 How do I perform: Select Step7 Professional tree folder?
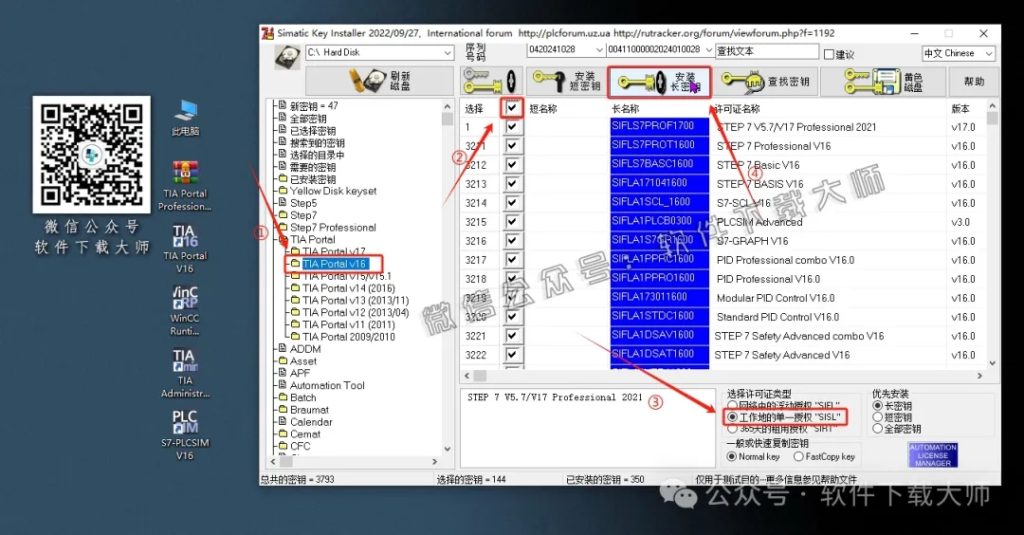tap(333, 227)
